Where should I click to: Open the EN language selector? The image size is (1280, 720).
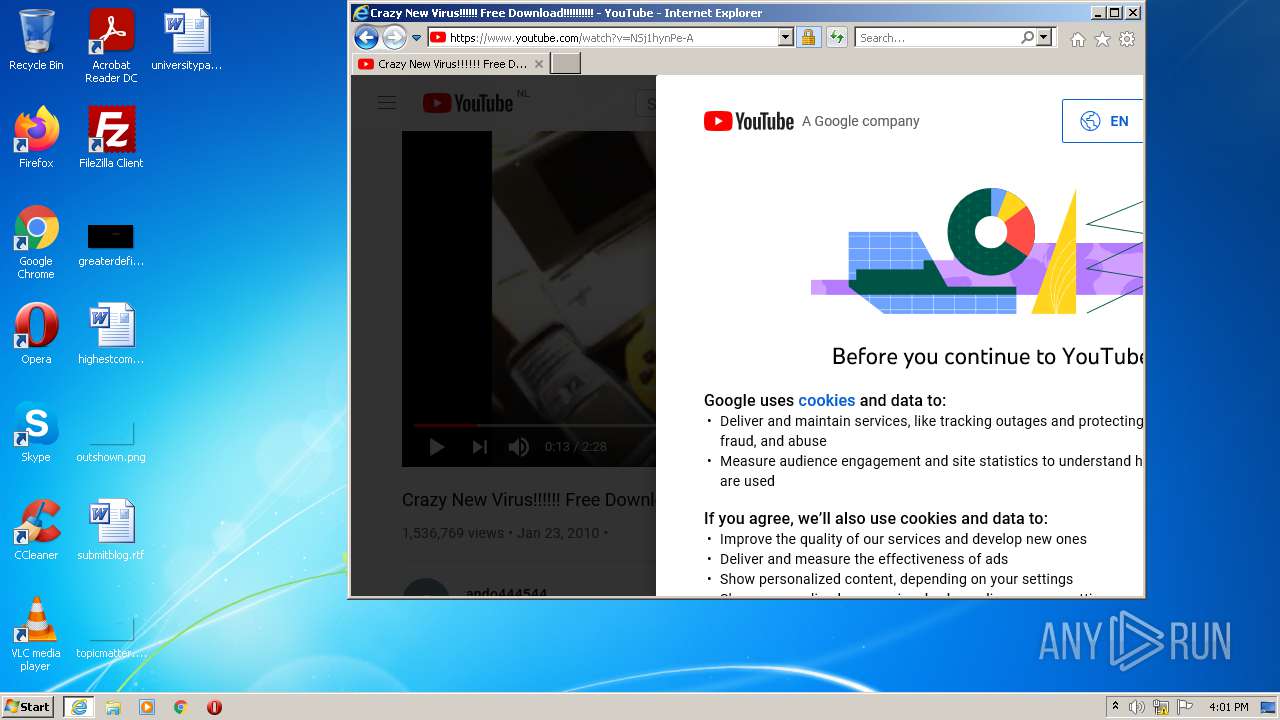[1104, 121]
